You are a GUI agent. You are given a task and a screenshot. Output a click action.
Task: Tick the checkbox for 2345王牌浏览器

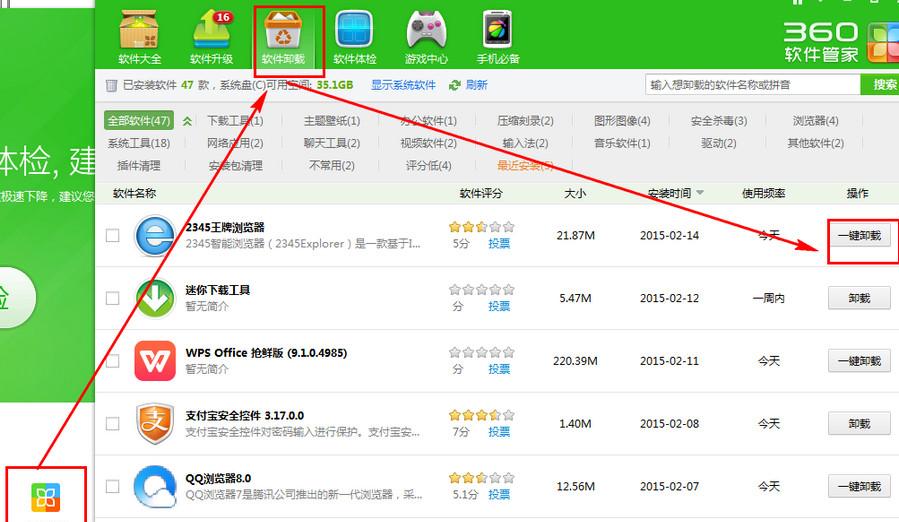(x=112, y=236)
